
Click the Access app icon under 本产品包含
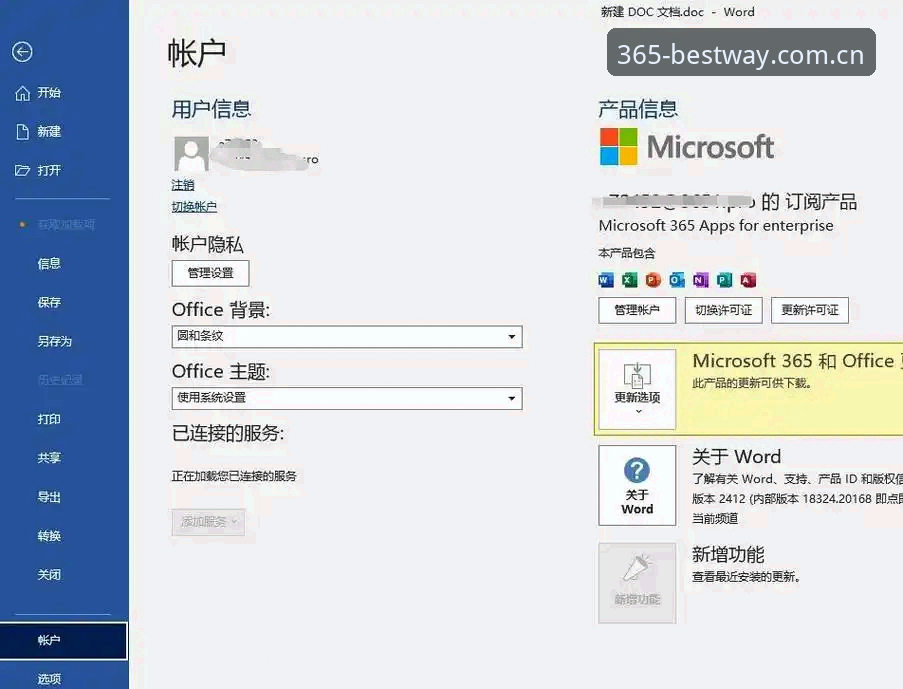point(748,280)
